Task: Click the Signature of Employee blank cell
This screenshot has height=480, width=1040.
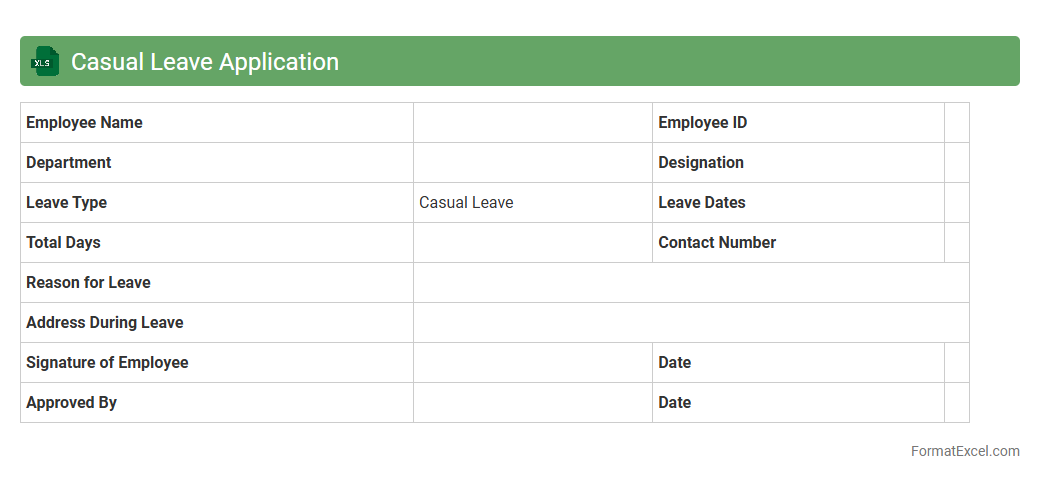Action: click(532, 363)
